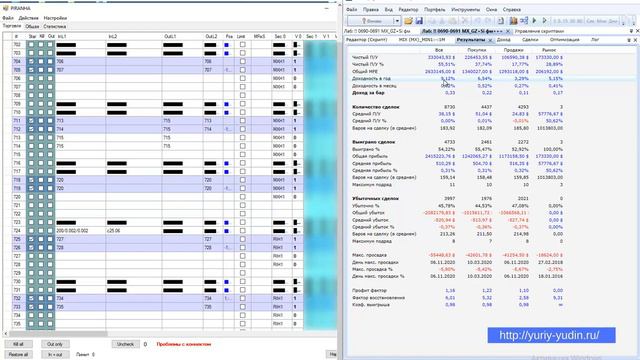Click blue Pos square in row 723
Screen dimensions: 640x360
coord(227,222)
